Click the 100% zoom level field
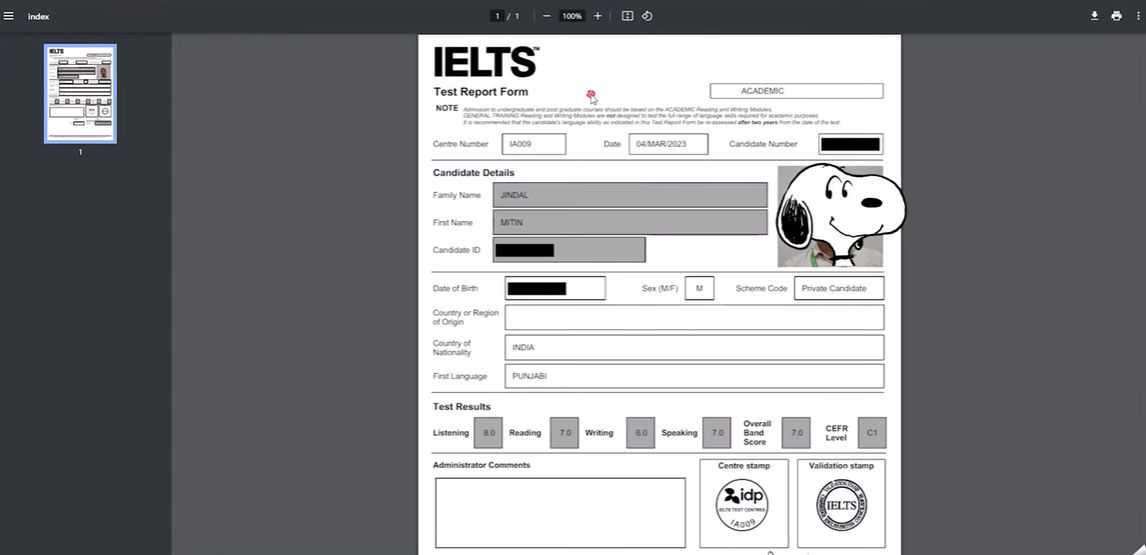 (572, 16)
